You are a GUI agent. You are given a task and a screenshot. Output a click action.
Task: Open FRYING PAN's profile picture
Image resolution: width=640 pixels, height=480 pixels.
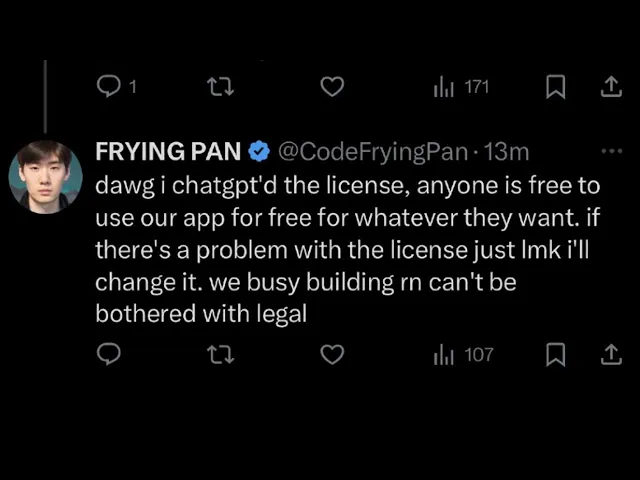[45, 175]
